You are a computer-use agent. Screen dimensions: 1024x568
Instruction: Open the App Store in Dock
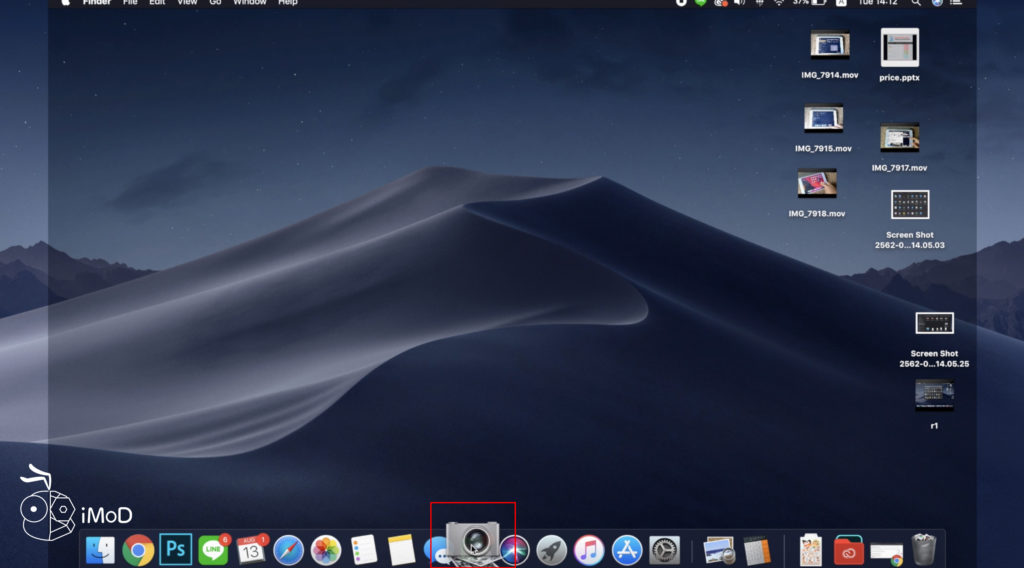[626, 550]
